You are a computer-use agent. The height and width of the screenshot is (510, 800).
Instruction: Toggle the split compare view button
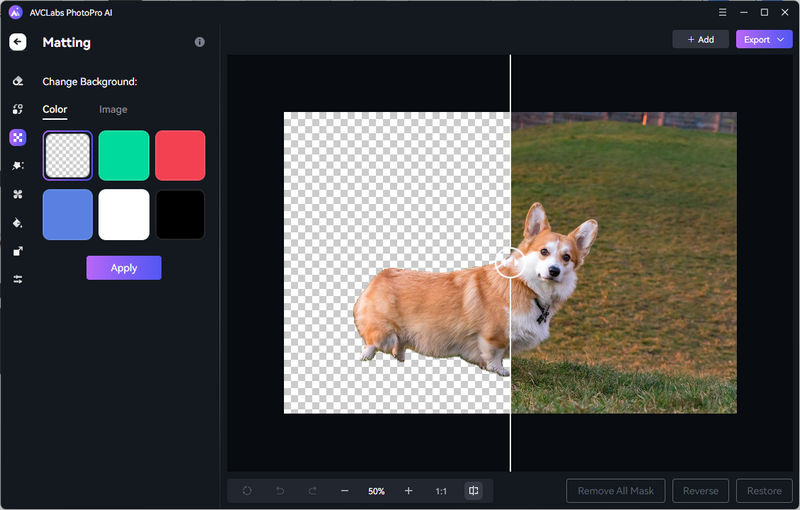point(473,491)
